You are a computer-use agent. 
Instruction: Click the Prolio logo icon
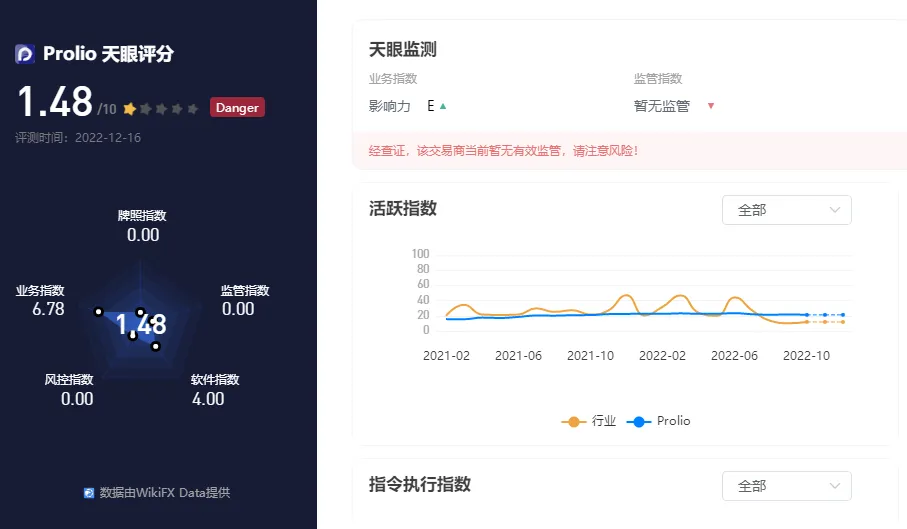(25, 54)
